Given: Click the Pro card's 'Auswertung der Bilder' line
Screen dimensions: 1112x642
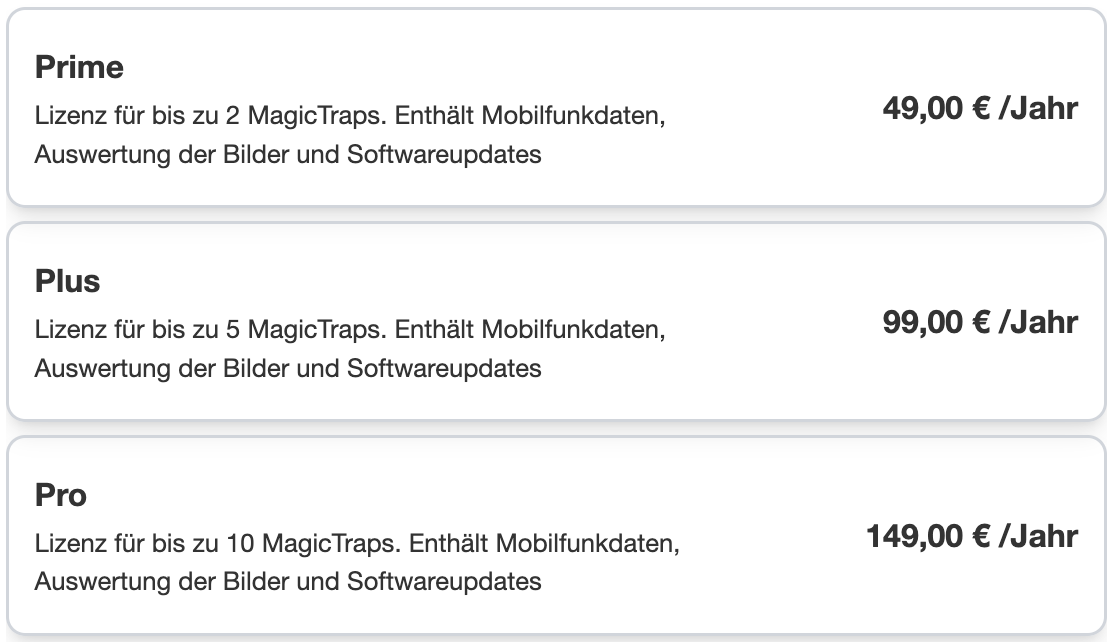Looking at the screenshot, I should 288,582.
